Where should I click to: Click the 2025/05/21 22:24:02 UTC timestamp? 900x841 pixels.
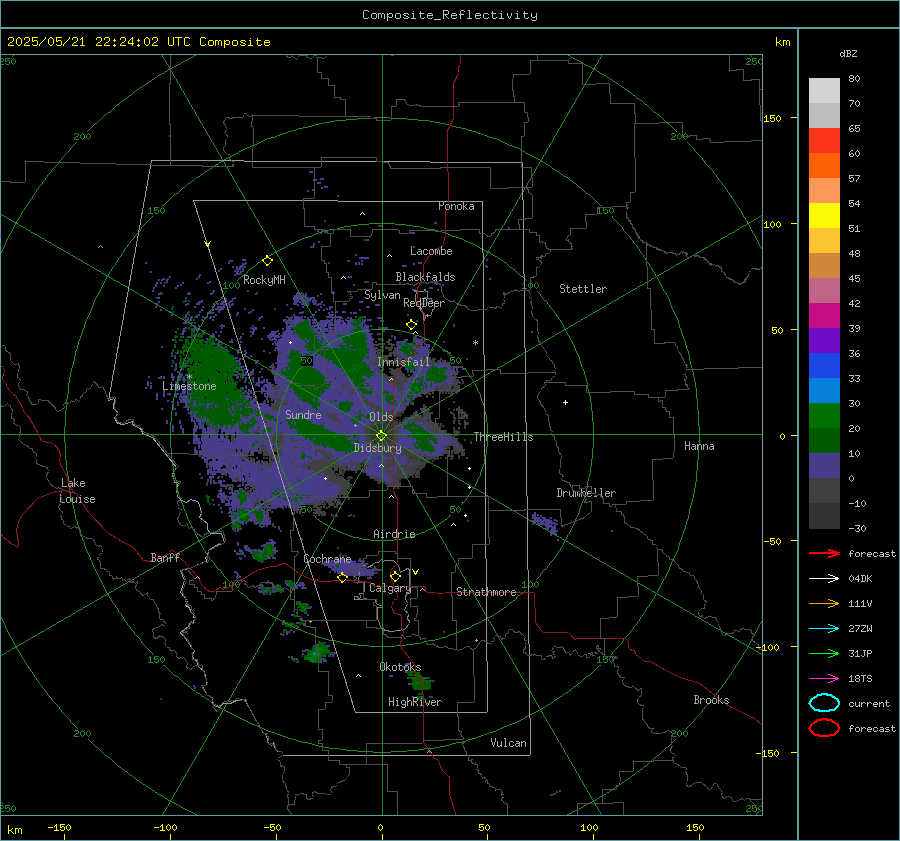[138, 42]
